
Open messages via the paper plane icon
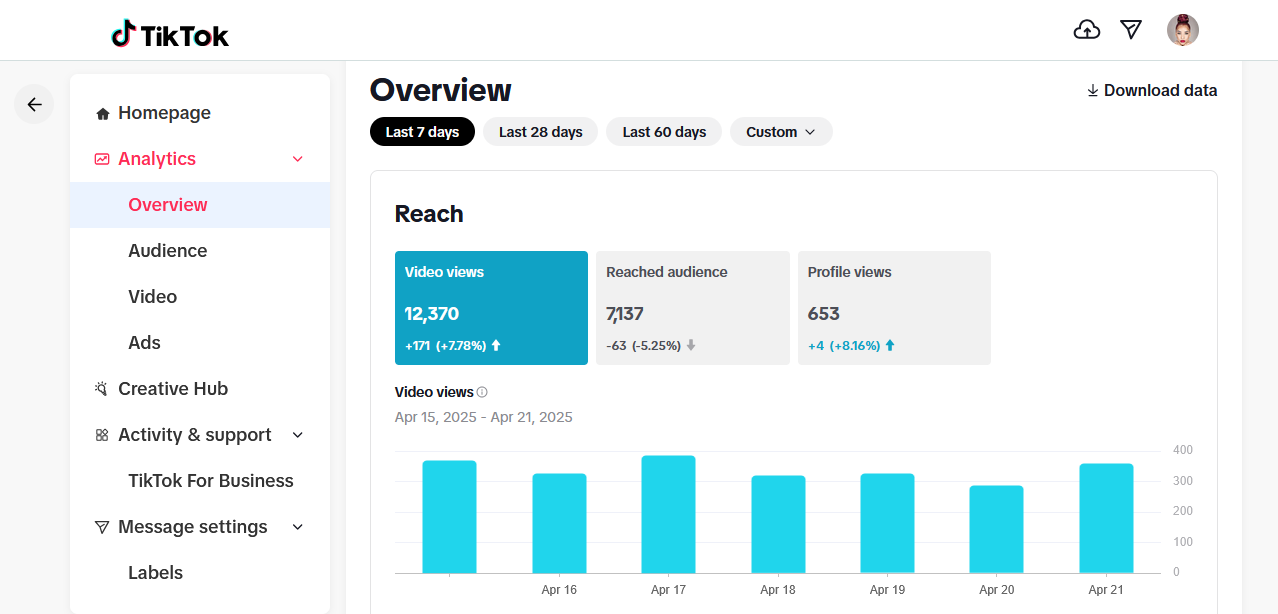pyautogui.click(x=1131, y=30)
